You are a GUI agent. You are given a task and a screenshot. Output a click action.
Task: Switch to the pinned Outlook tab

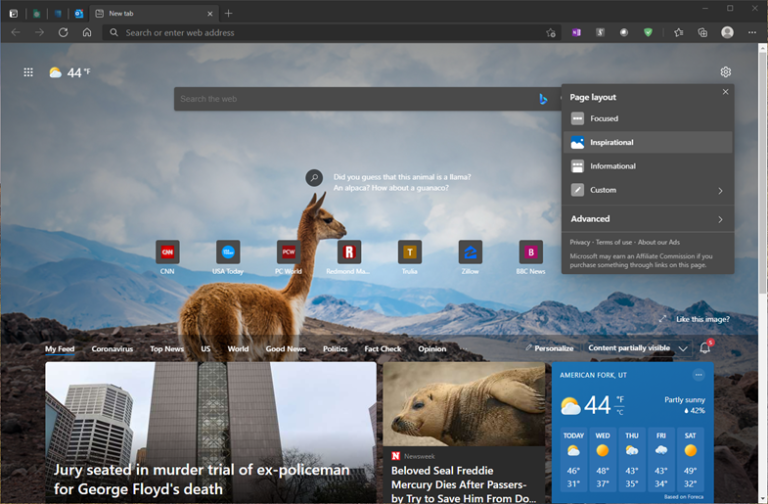click(x=79, y=14)
